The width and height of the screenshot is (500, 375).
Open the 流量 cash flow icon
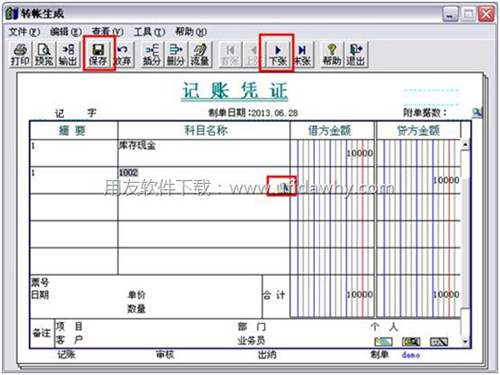(x=200, y=54)
